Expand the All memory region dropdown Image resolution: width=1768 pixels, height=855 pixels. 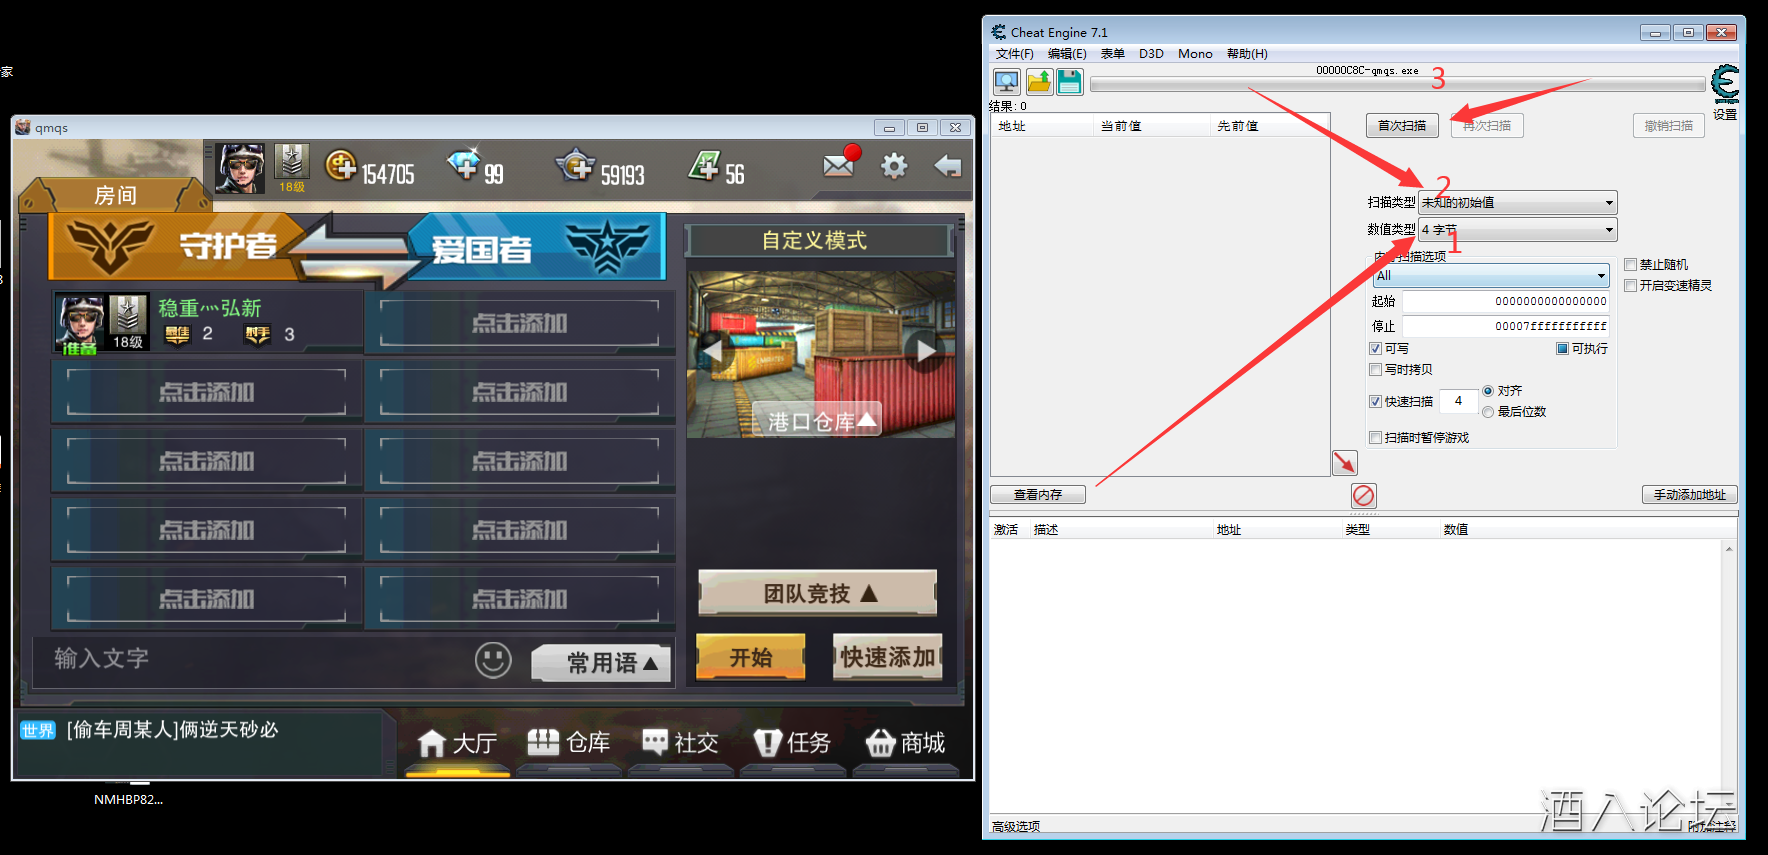pos(1491,276)
